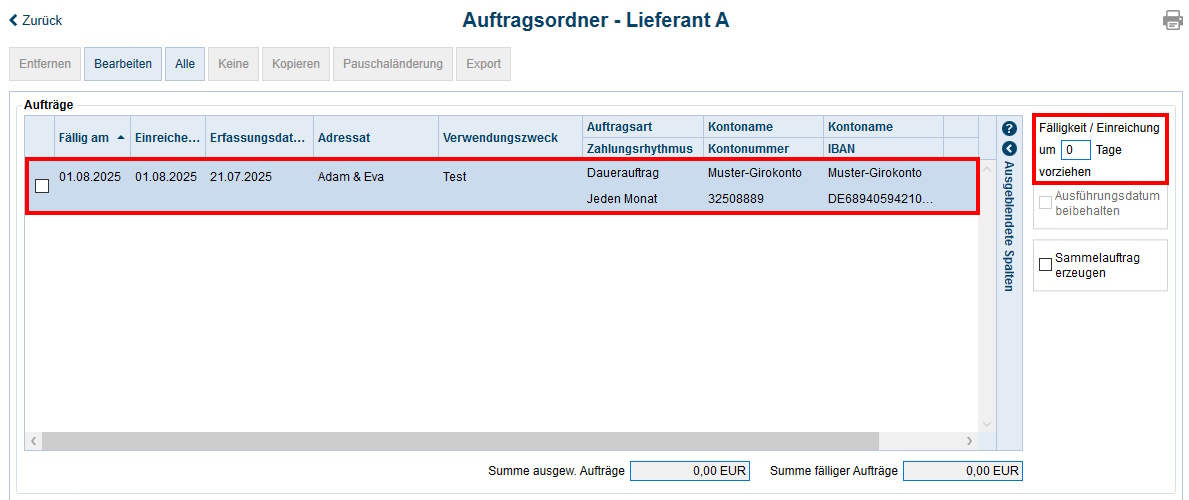Click the Verwendungszweck column header
Image resolution: width=1189 pixels, height=500 pixels.
tap(500, 138)
